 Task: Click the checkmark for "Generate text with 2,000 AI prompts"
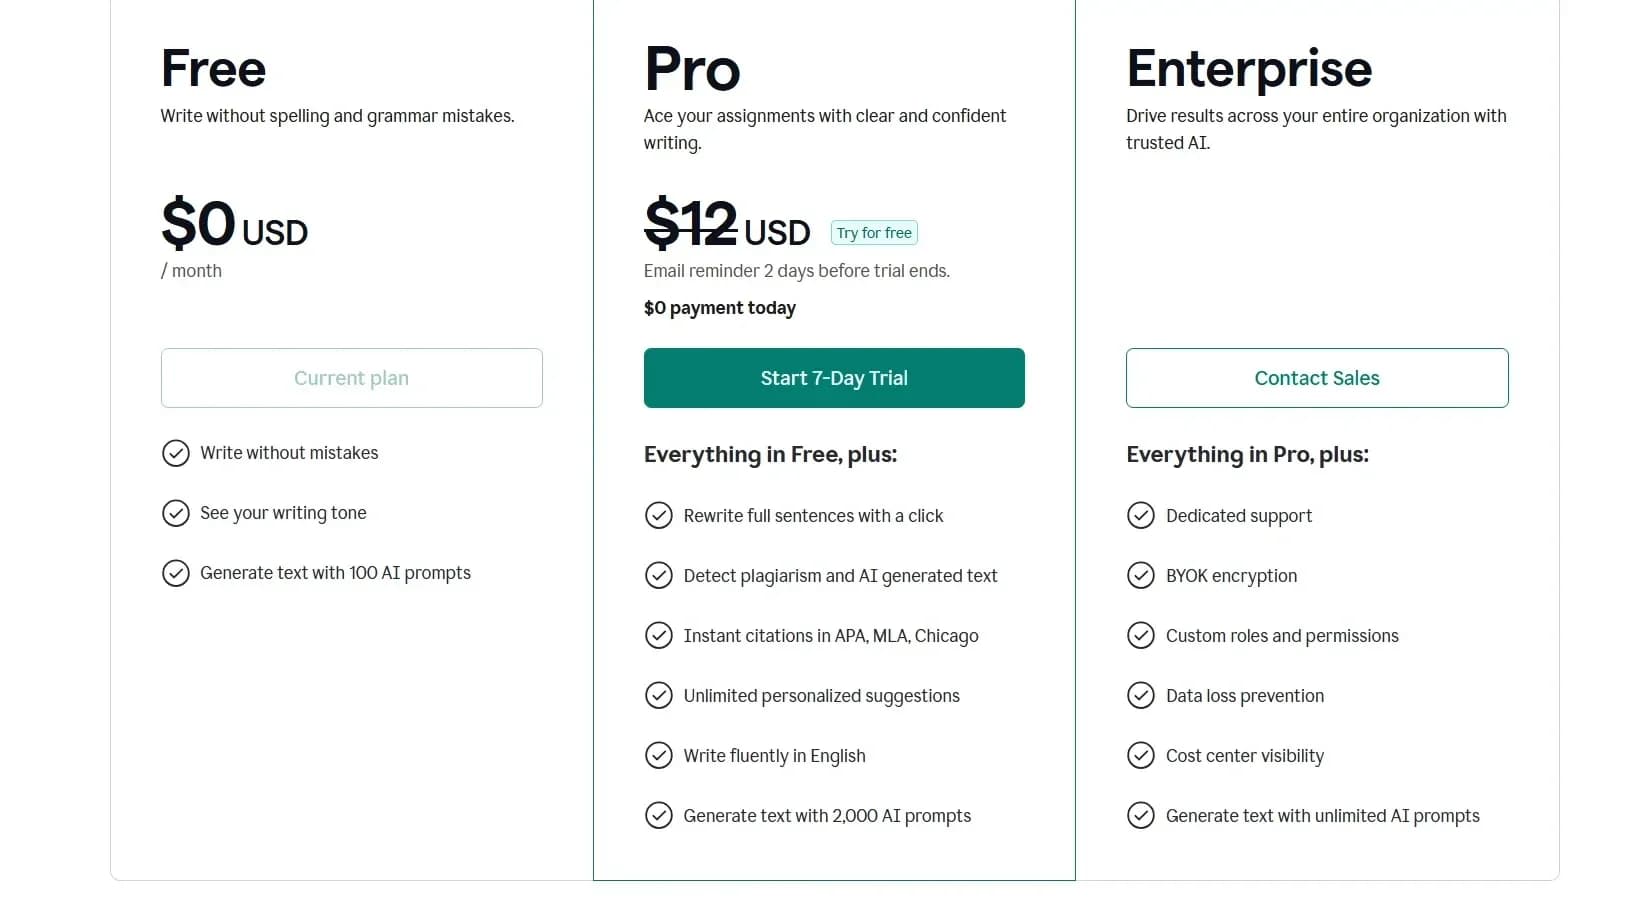[x=659, y=815]
